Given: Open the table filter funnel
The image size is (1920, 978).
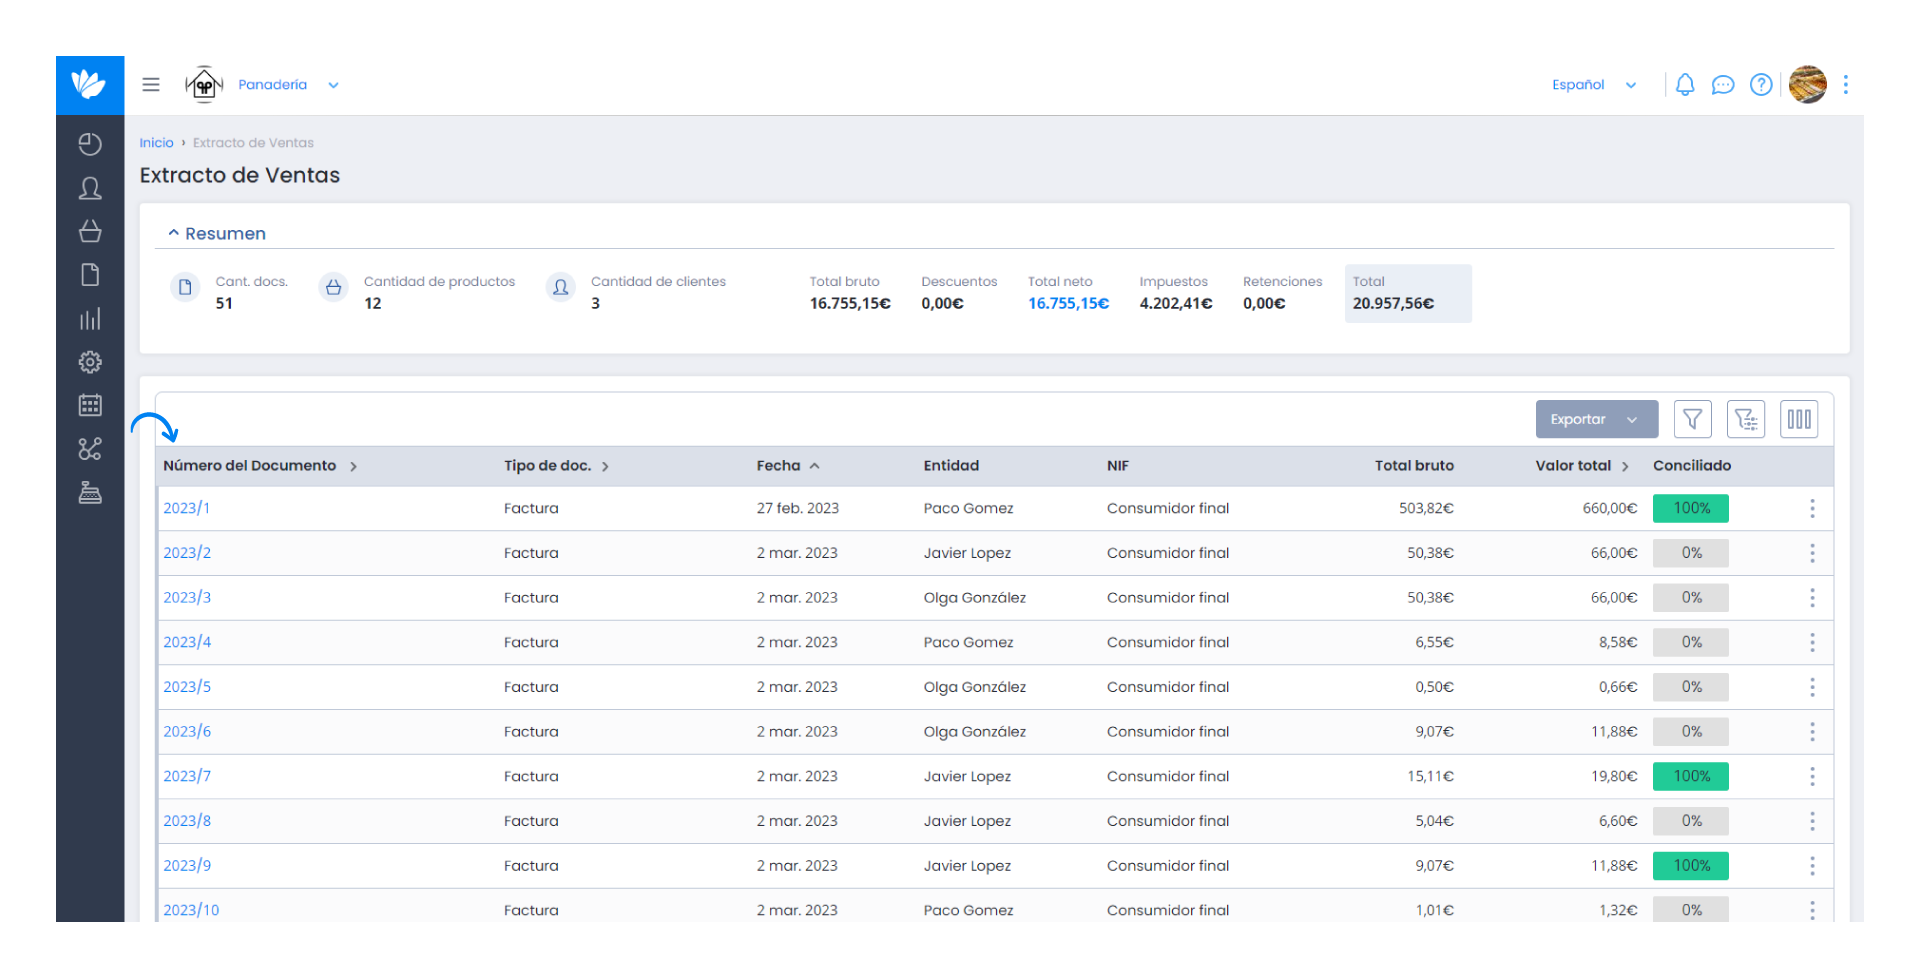Looking at the screenshot, I should pyautogui.click(x=1692, y=419).
